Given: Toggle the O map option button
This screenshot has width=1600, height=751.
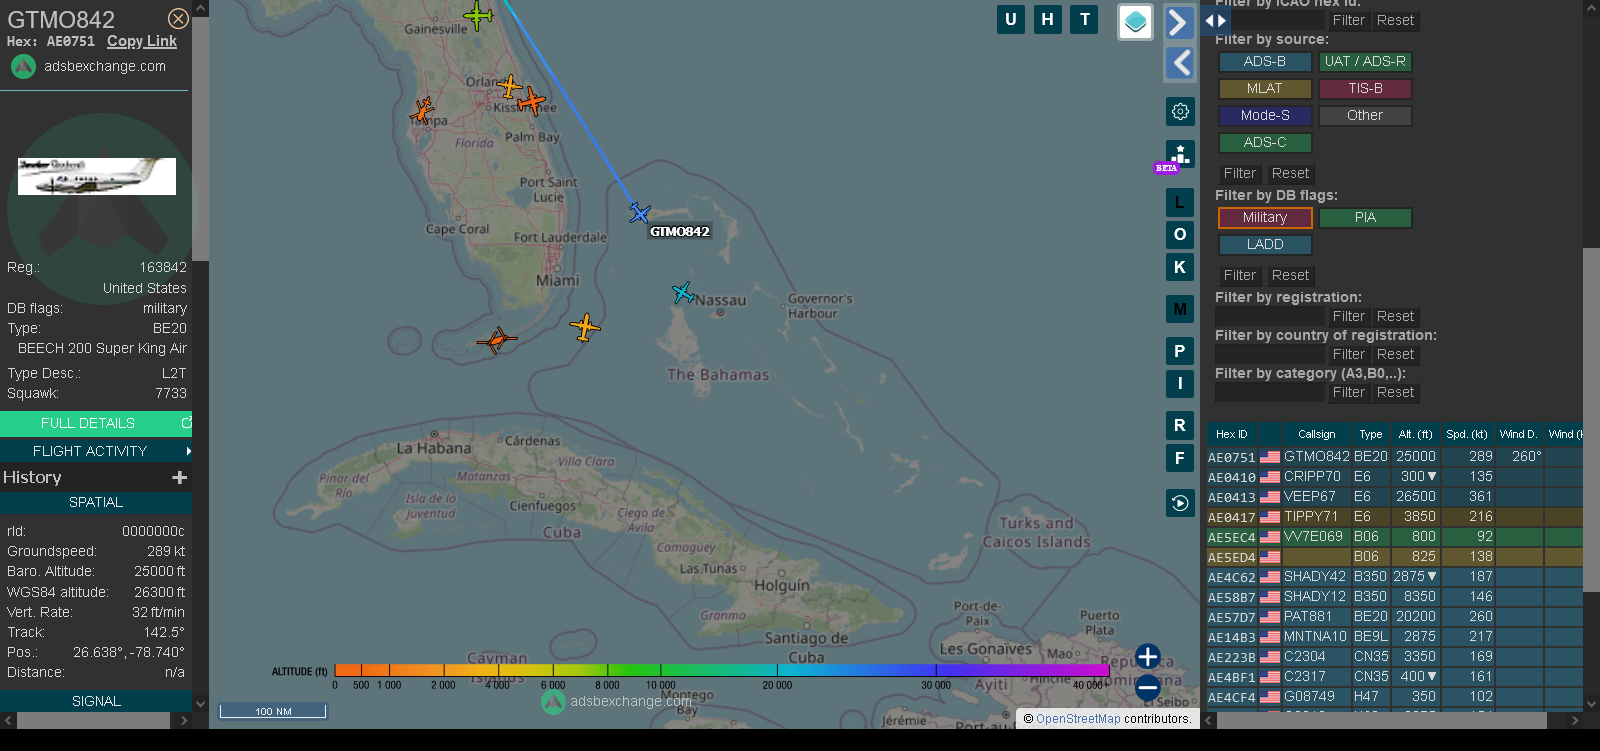Looking at the screenshot, I should [x=1180, y=235].
